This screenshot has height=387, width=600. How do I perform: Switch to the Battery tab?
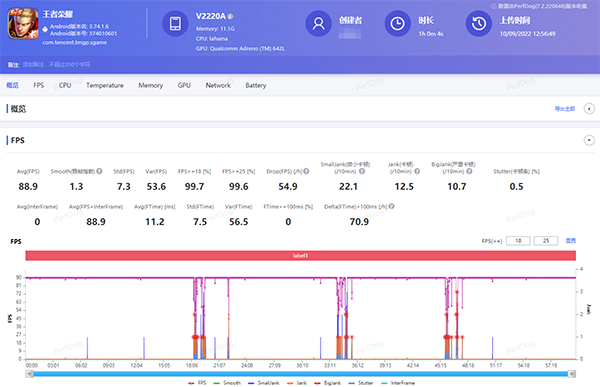click(x=256, y=85)
